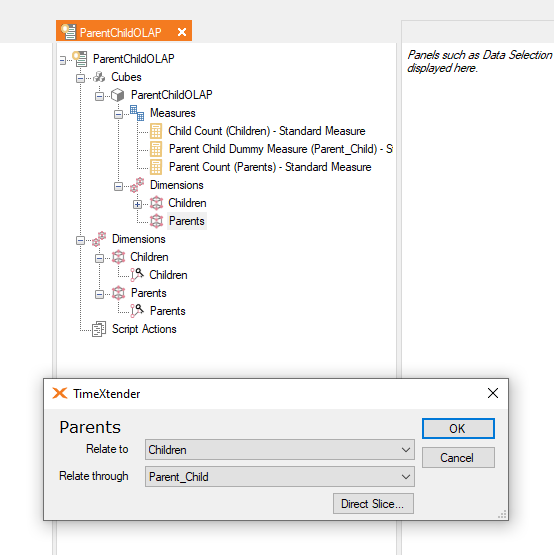This screenshot has height=555, width=554.
Task: Click the root ParentChildOLAP server icon
Action: tap(80, 59)
